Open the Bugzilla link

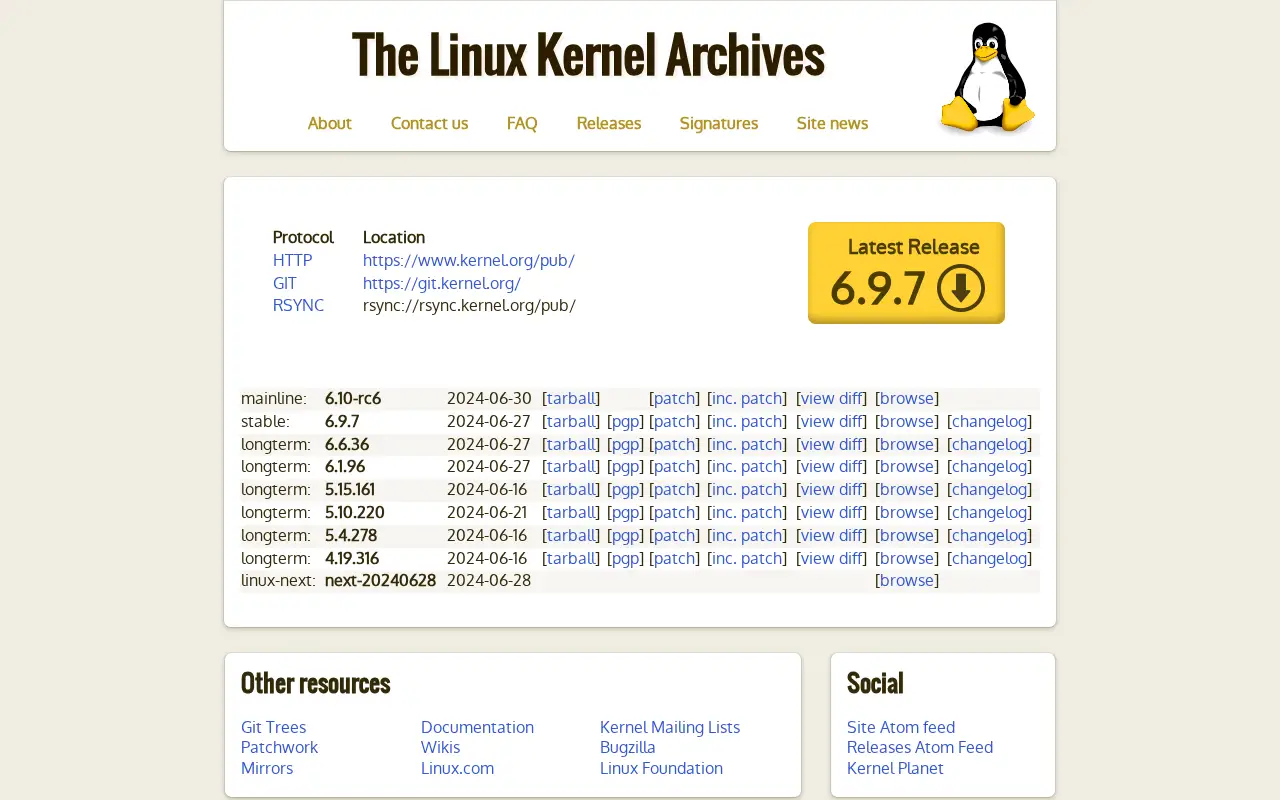pos(627,747)
